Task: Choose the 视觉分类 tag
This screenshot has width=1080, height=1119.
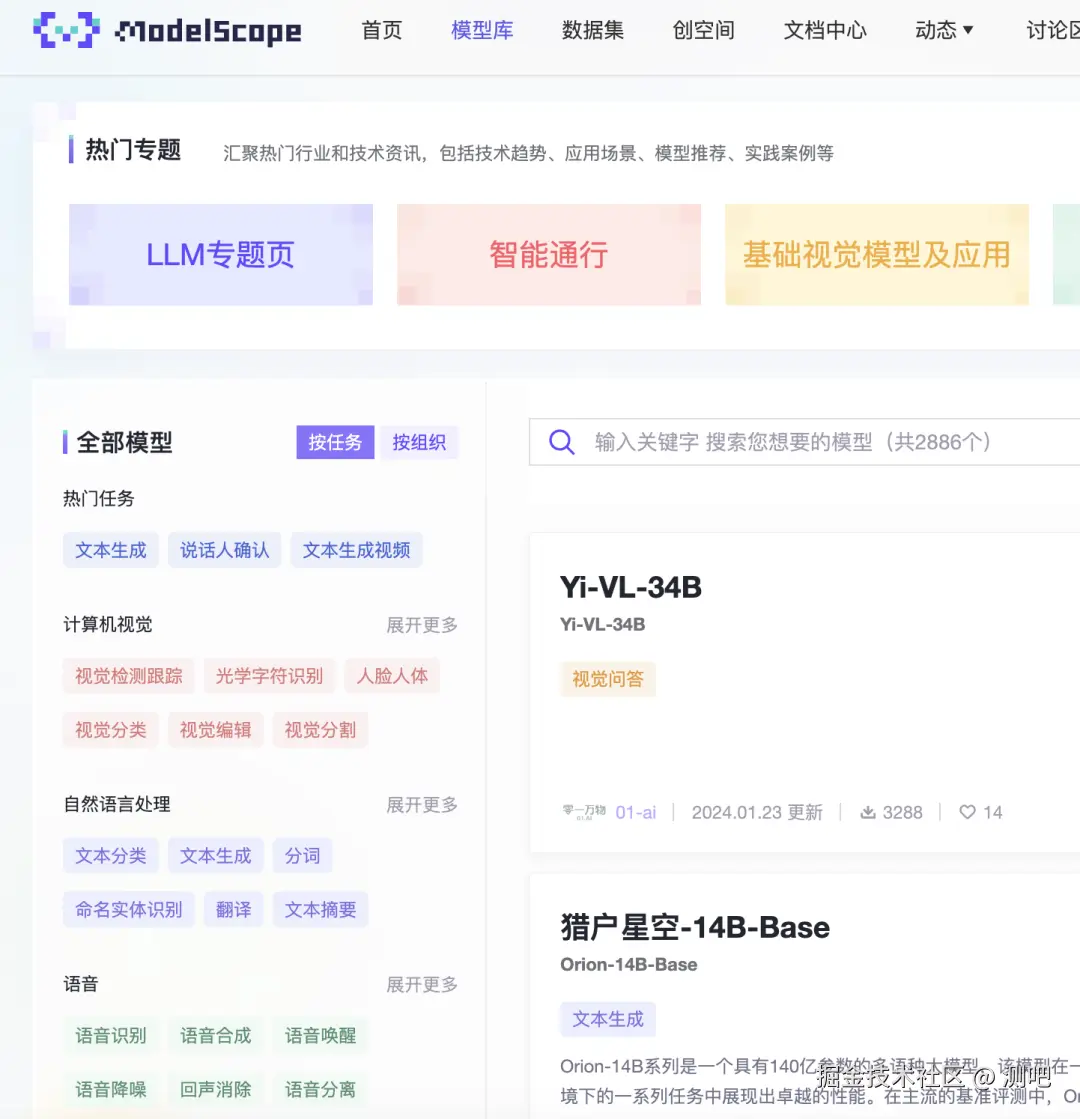Action: [111, 730]
